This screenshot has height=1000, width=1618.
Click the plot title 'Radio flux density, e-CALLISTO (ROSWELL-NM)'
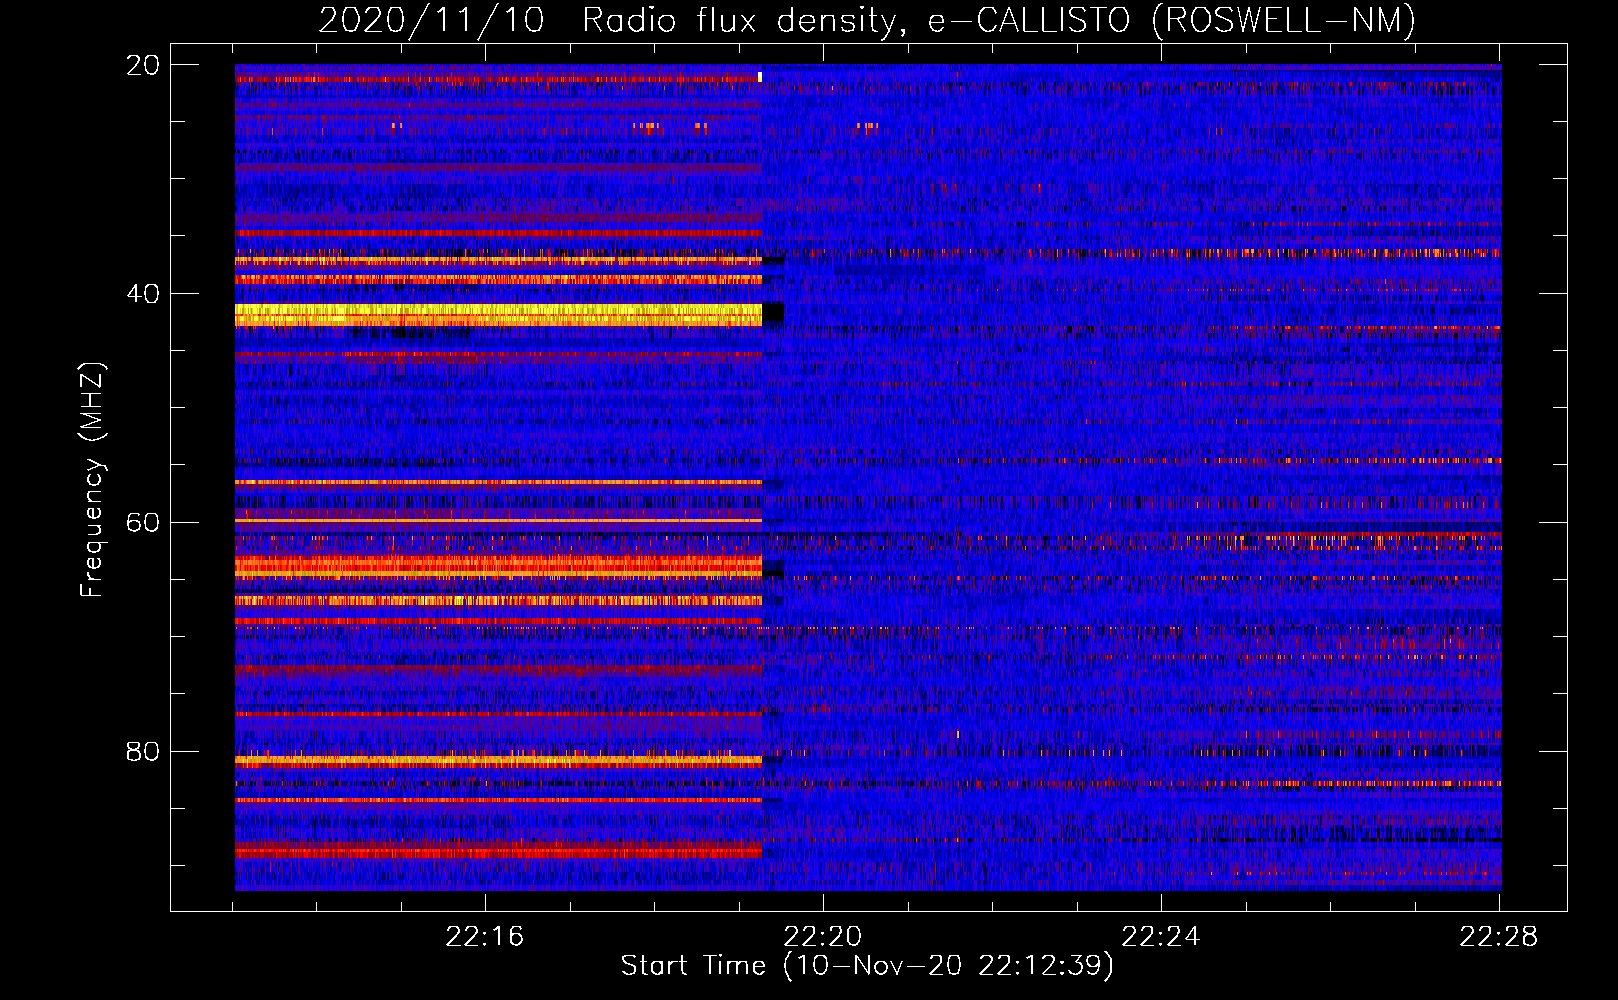999,20
